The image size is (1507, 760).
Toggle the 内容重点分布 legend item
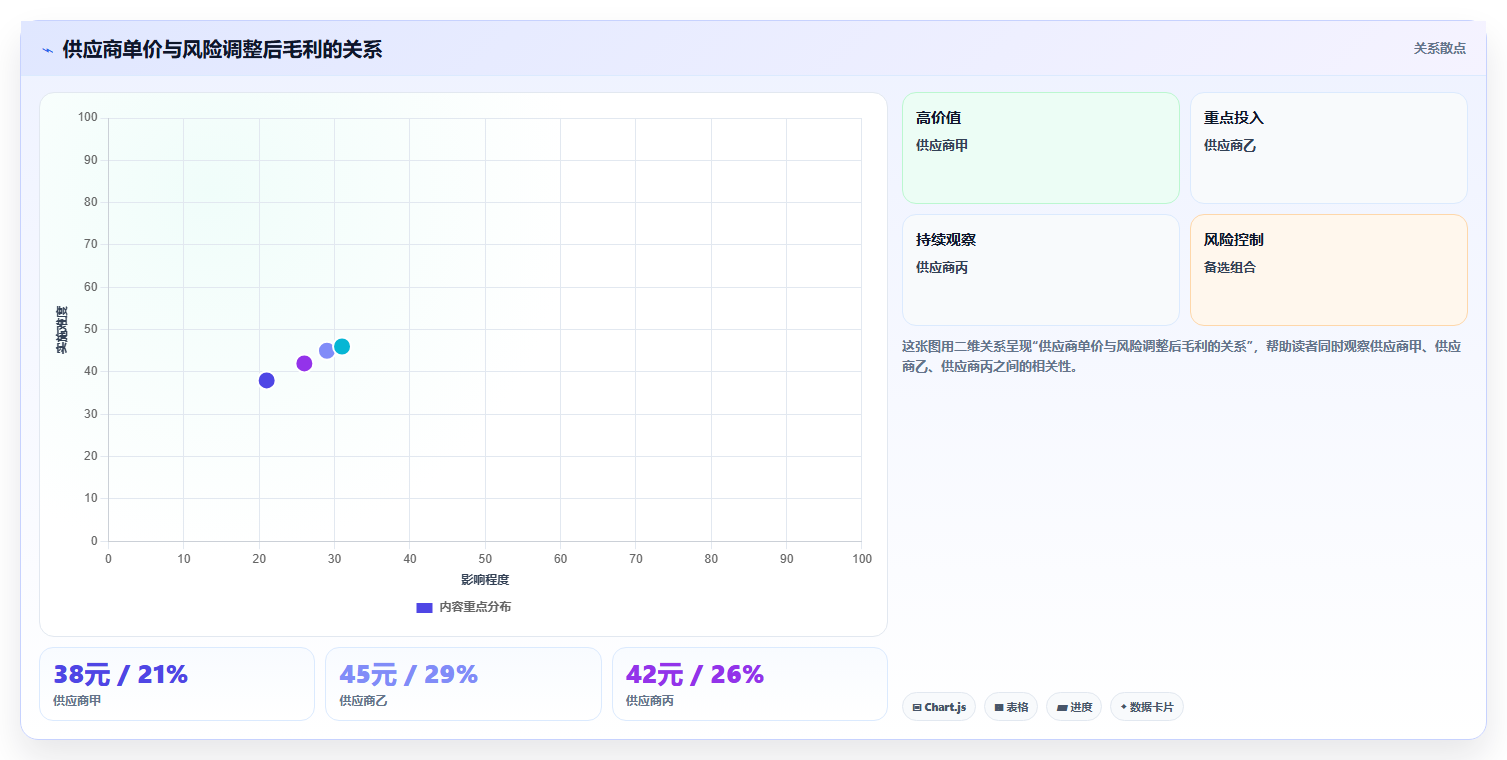click(463, 607)
